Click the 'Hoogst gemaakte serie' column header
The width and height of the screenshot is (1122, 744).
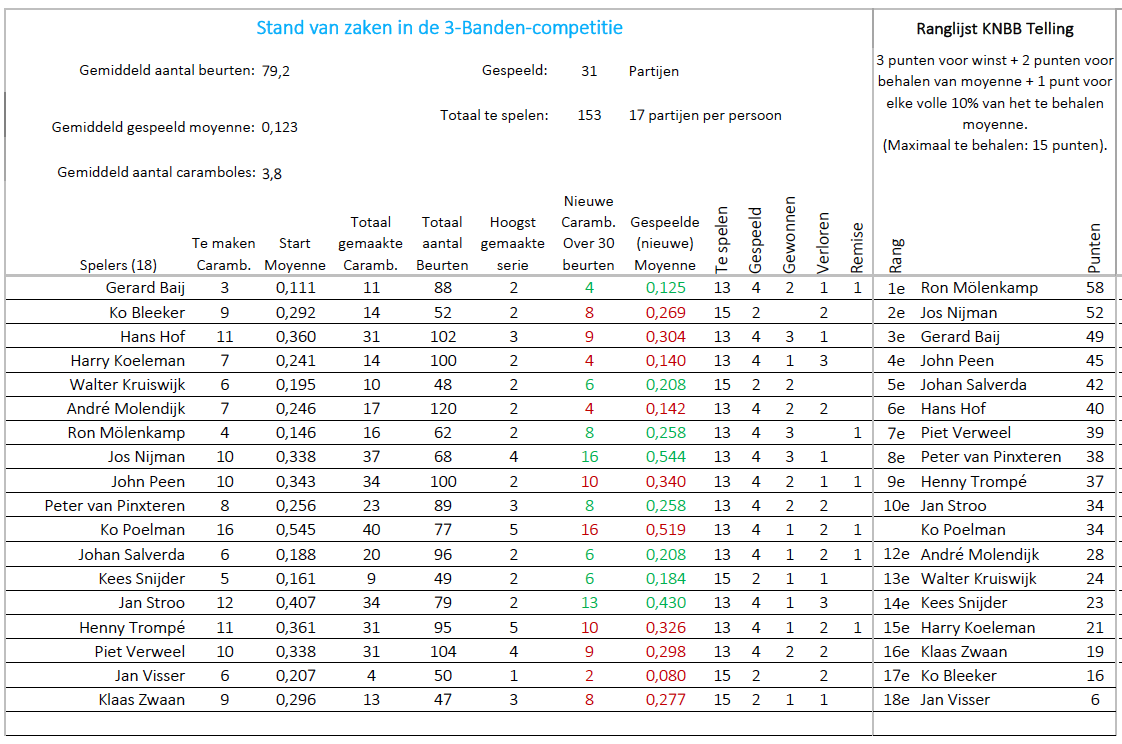(512, 243)
